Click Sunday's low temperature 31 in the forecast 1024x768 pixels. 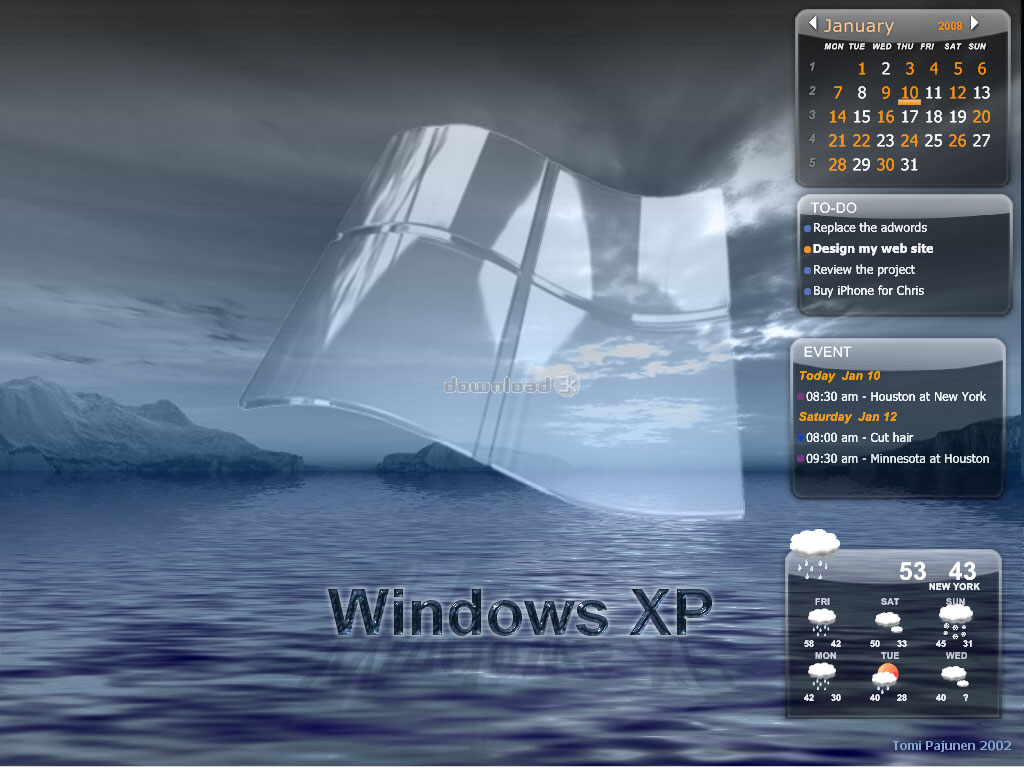[x=968, y=644]
